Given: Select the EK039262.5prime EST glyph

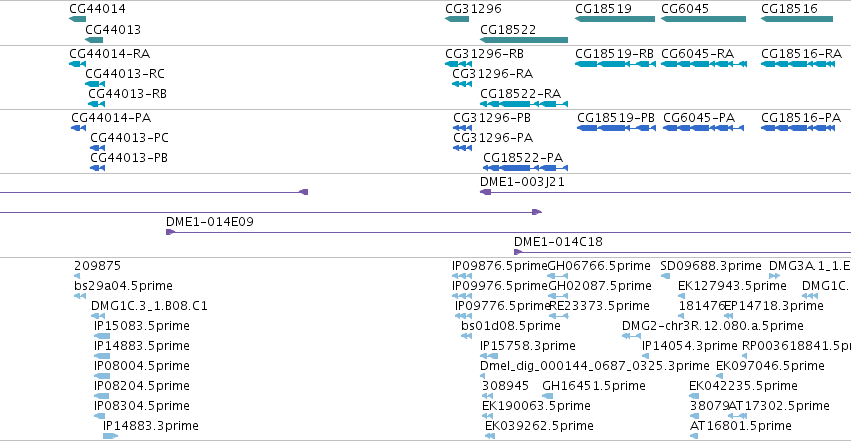Looking at the screenshot, I should point(490,436).
